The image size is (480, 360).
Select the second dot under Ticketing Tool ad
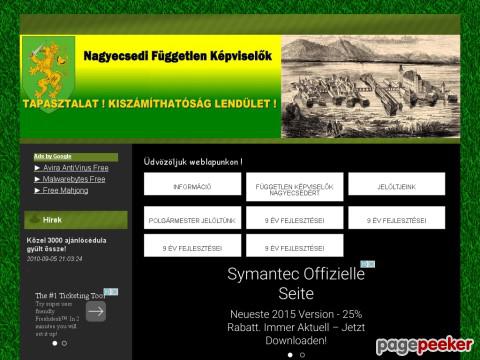(x=64, y=343)
